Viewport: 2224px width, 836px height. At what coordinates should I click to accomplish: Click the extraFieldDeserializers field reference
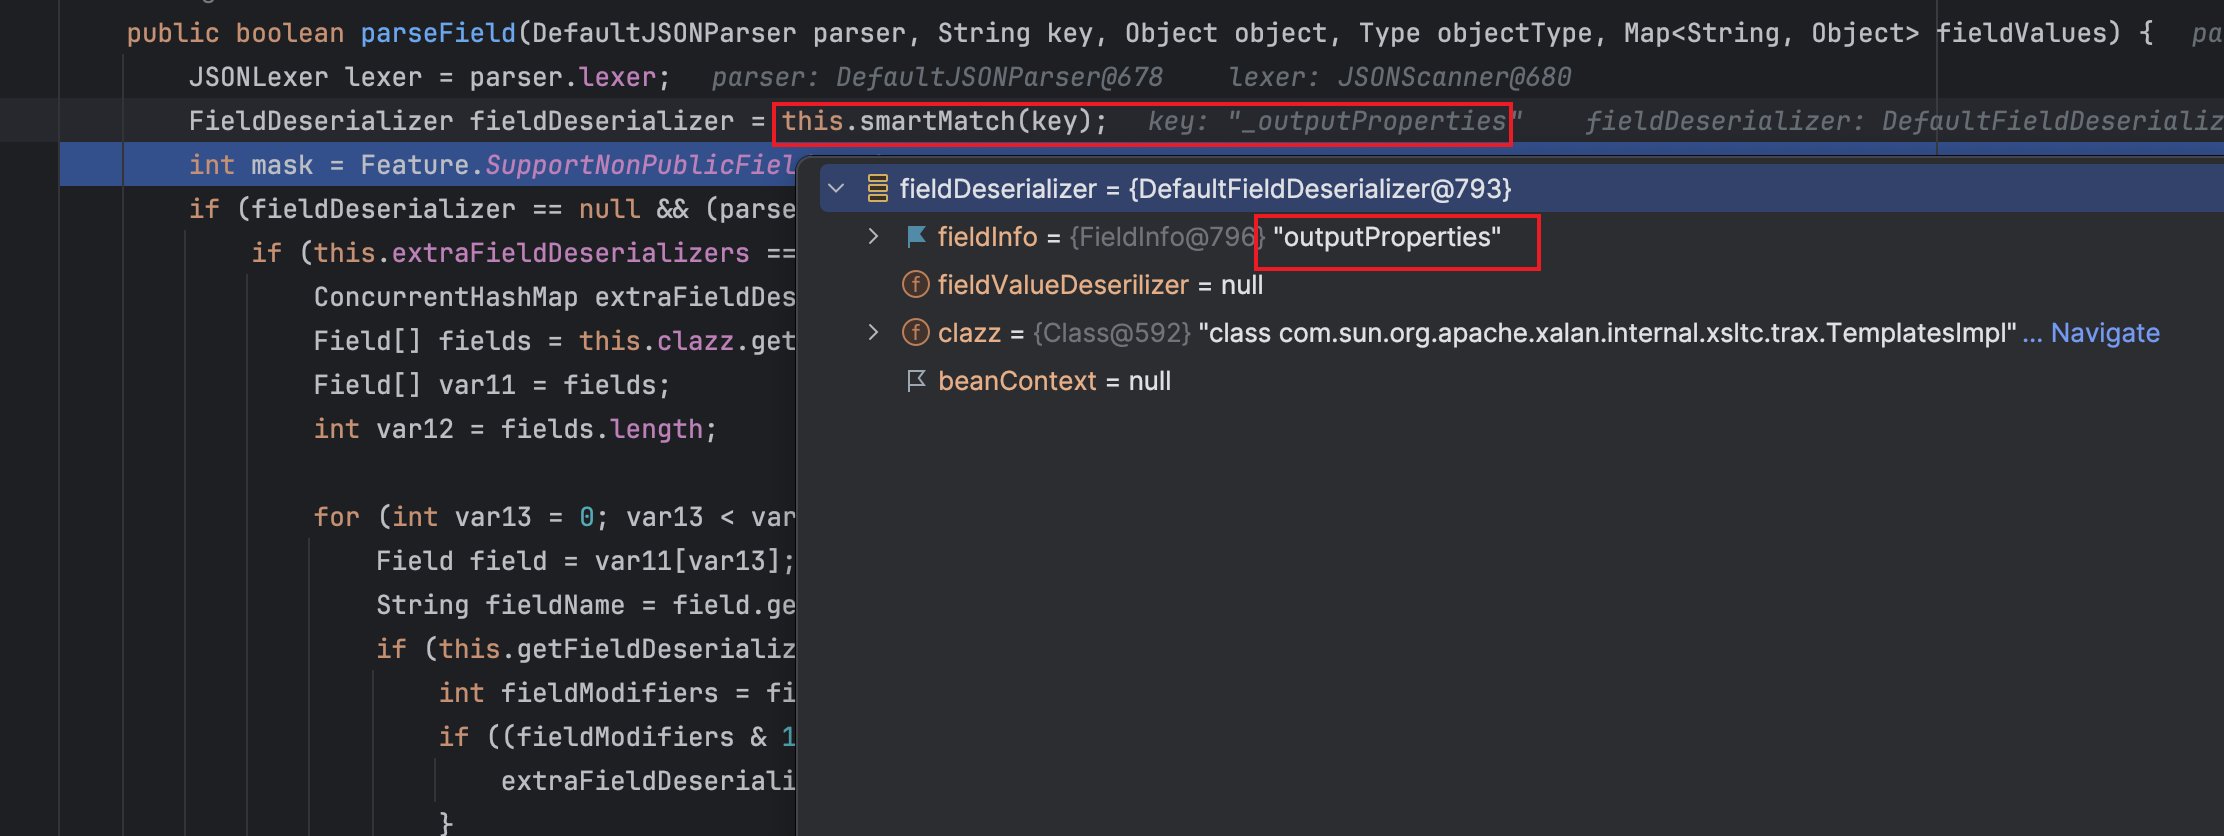[x=570, y=253]
